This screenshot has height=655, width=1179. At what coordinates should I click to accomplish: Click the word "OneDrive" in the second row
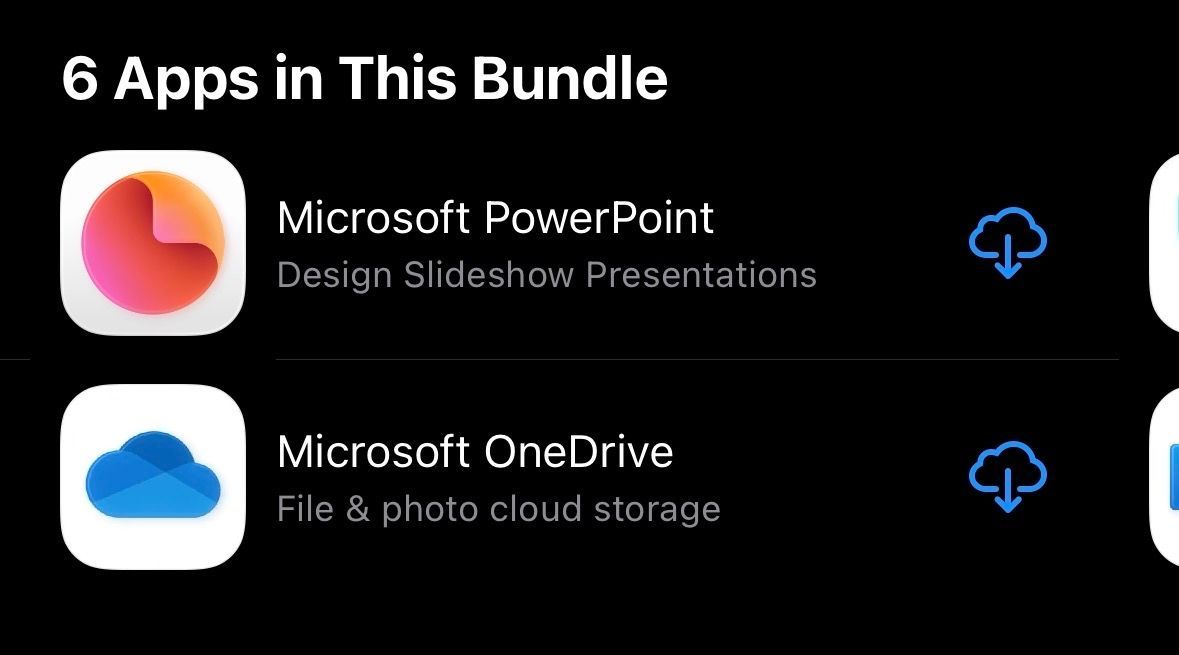coord(578,452)
